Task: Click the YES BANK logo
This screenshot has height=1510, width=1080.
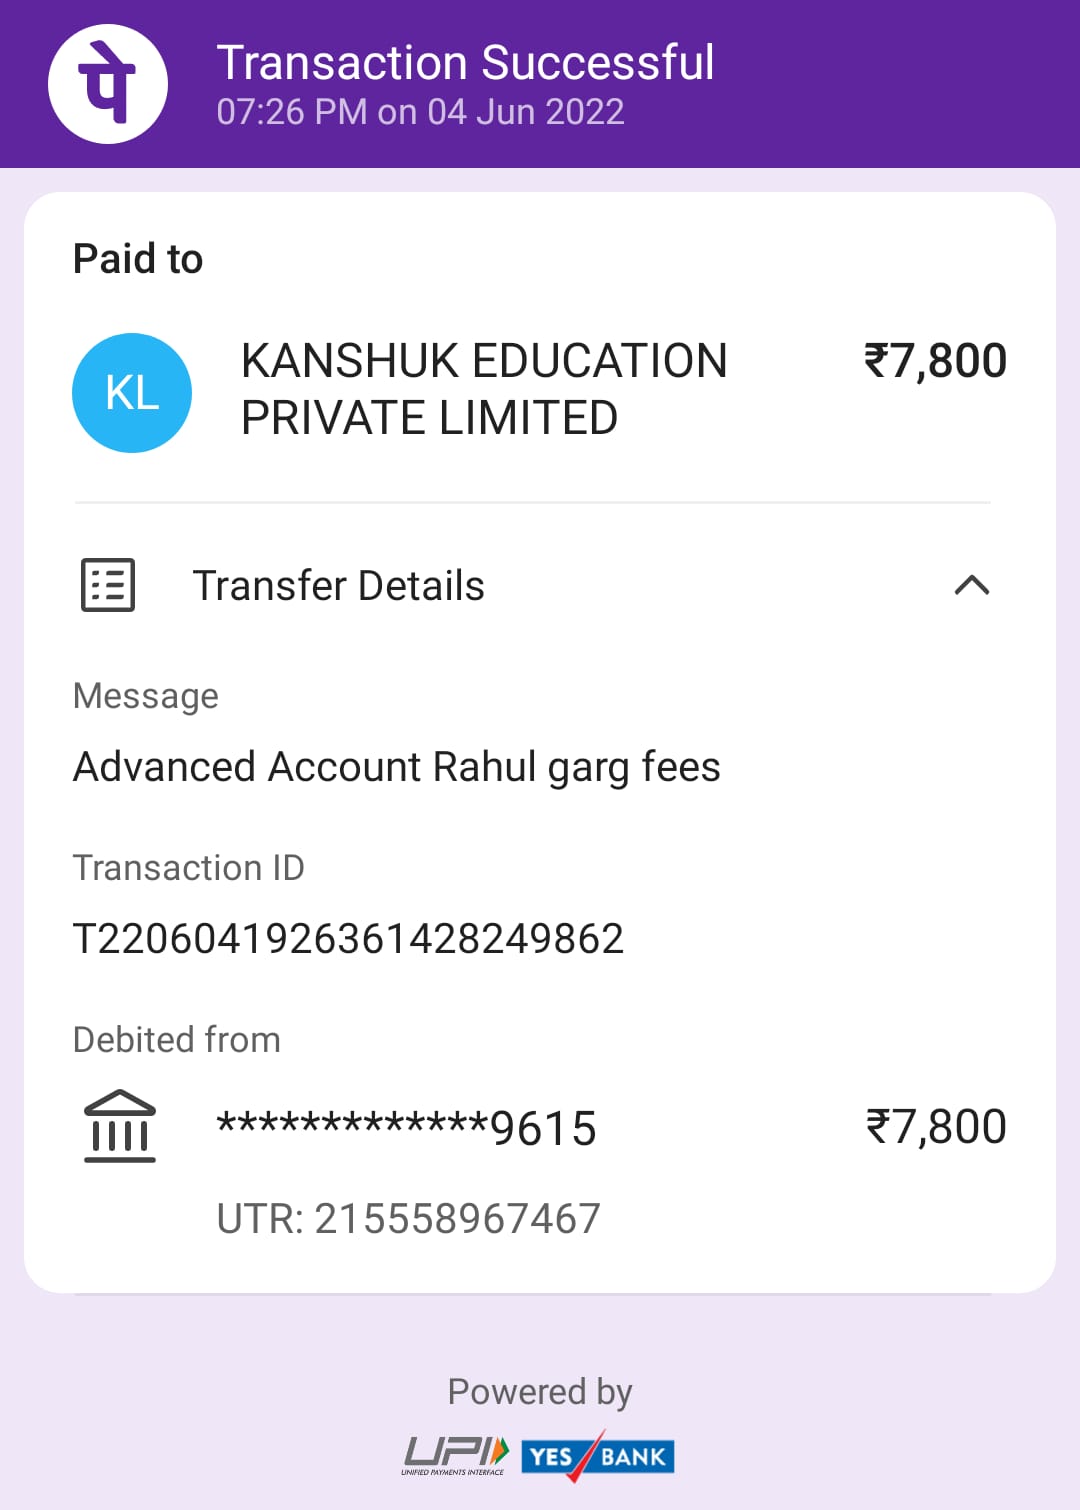Action: click(x=598, y=1456)
